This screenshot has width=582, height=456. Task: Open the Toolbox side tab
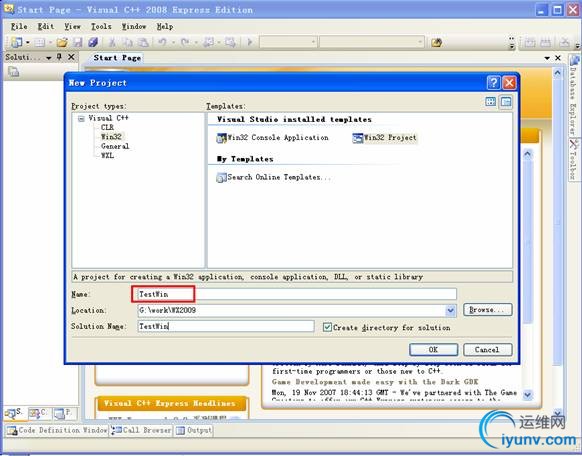(x=574, y=159)
